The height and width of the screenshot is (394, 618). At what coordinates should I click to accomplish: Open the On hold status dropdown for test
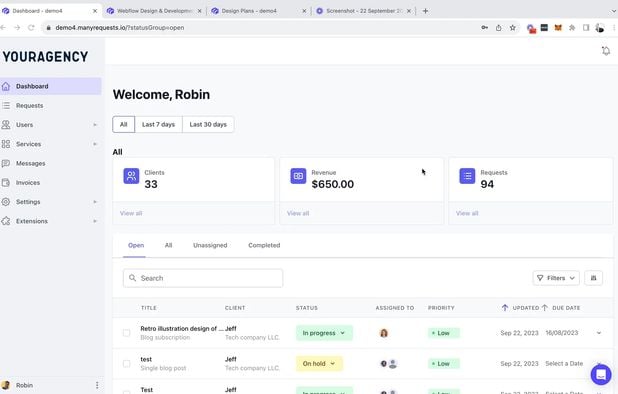click(x=319, y=364)
